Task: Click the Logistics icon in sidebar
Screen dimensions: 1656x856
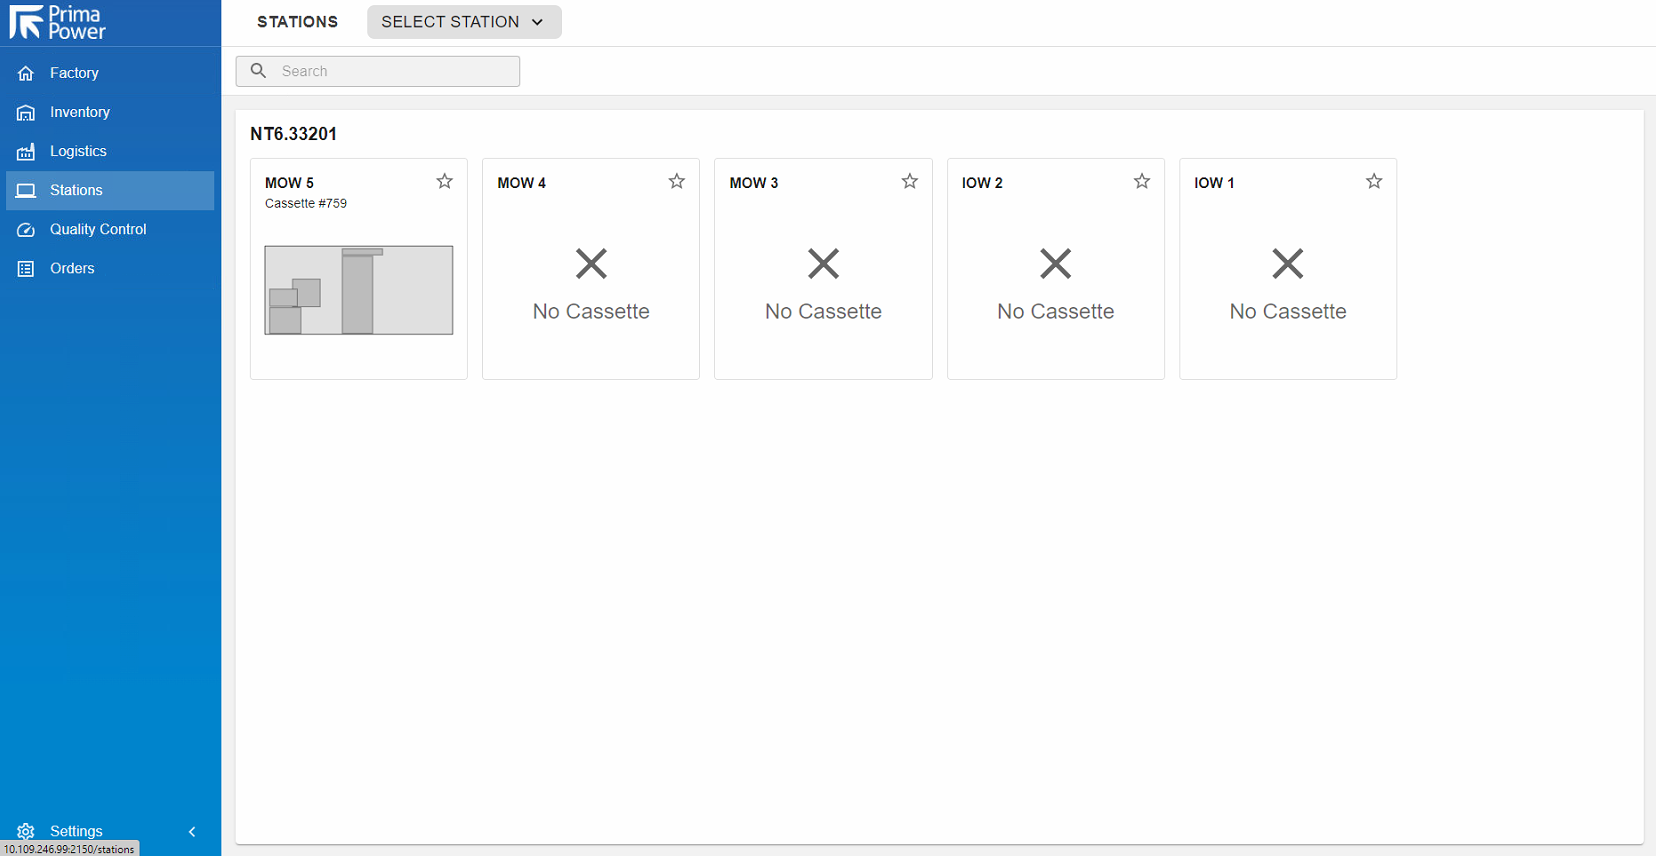Action: [x=26, y=152]
